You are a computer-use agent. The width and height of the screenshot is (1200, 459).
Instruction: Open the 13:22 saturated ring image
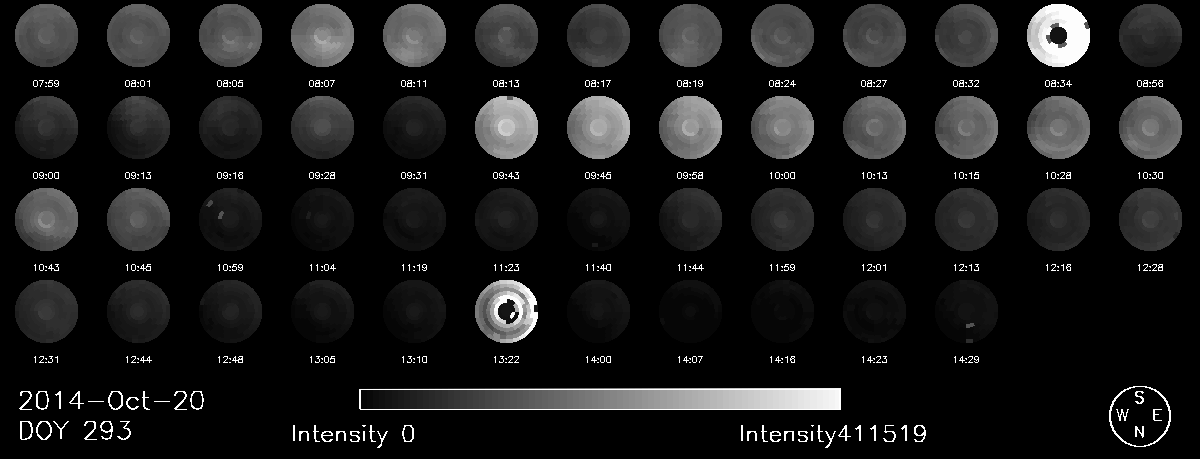pos(507,311)
